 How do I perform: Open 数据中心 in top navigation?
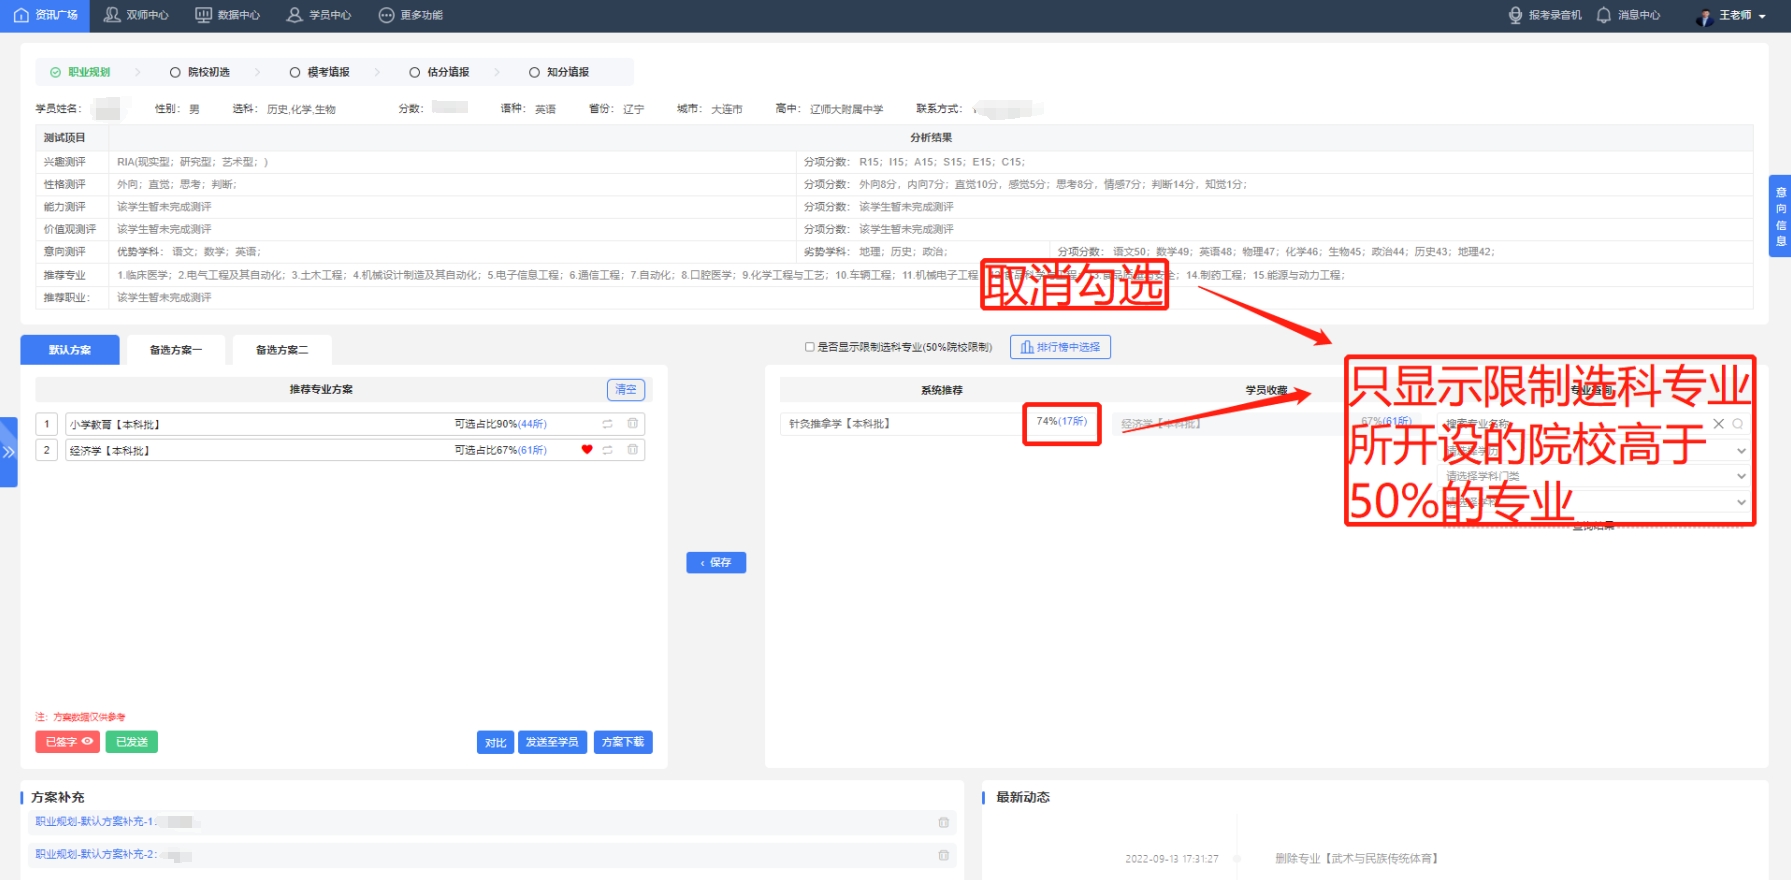[228, 15]
